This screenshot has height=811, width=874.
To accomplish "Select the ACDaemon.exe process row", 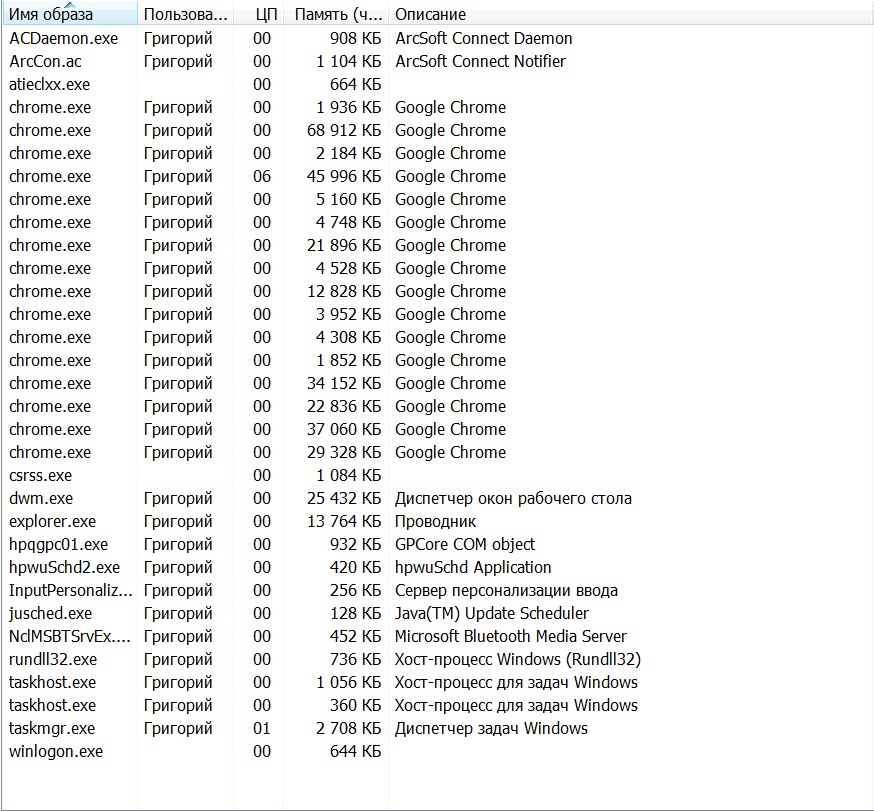I will click(x=63, y=38).
